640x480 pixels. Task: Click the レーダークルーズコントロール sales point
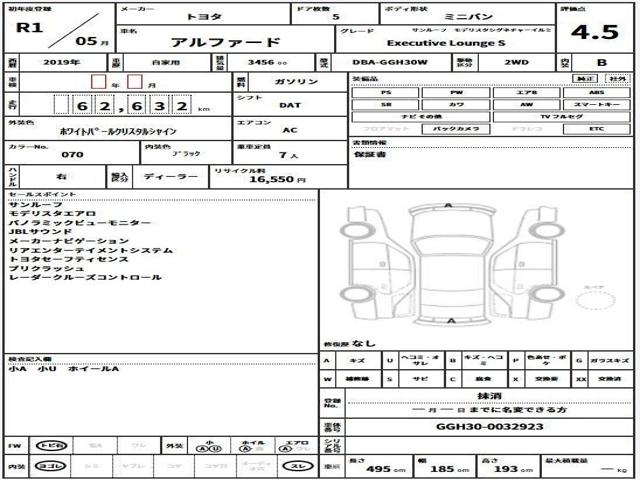pyautogui.click(x=85, y=278)
